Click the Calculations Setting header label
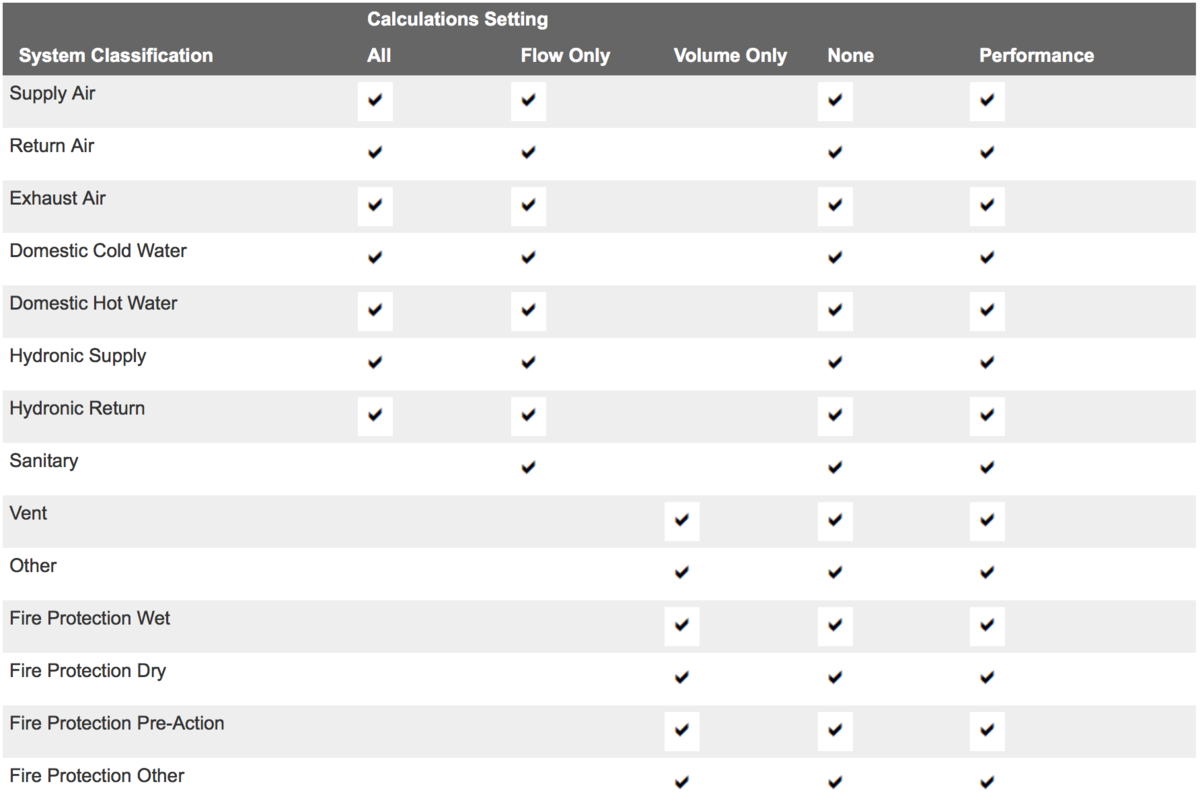Image resolution: width=1200 pixels, height=809 pixels. pos(458,20)
